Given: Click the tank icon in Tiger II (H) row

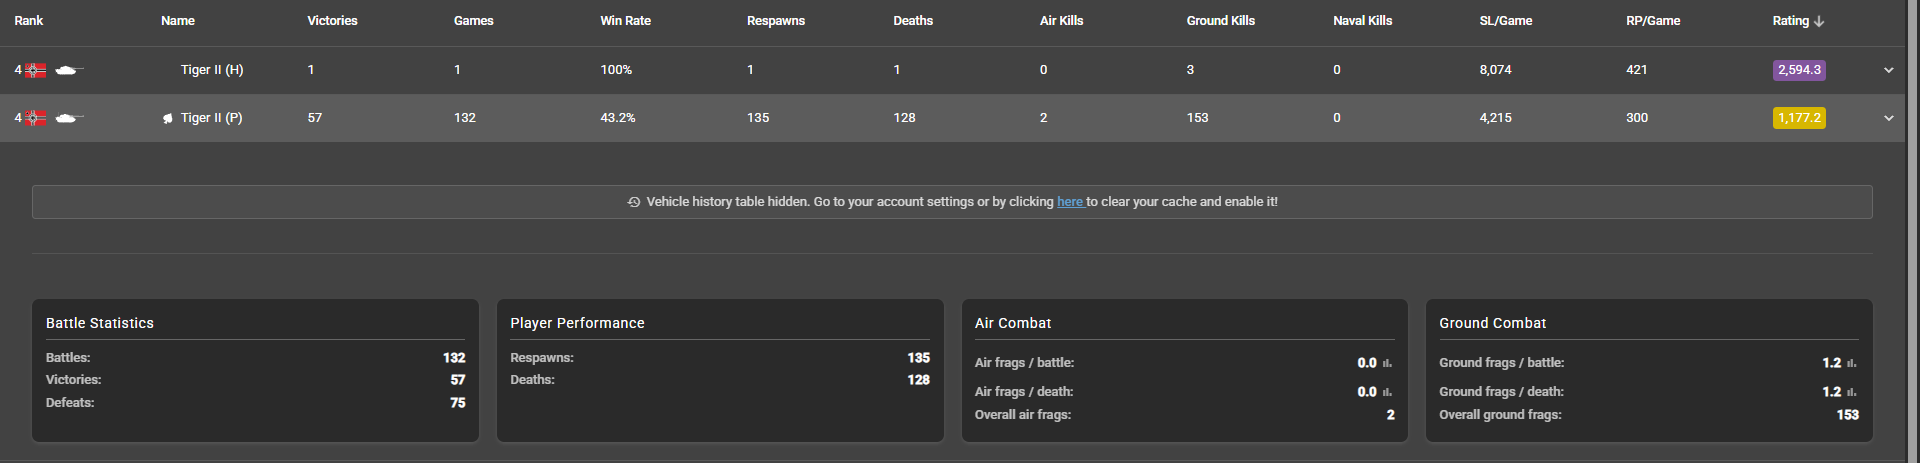Looking at the screenshot, I should pyautogui.click(x=69, y=70).
